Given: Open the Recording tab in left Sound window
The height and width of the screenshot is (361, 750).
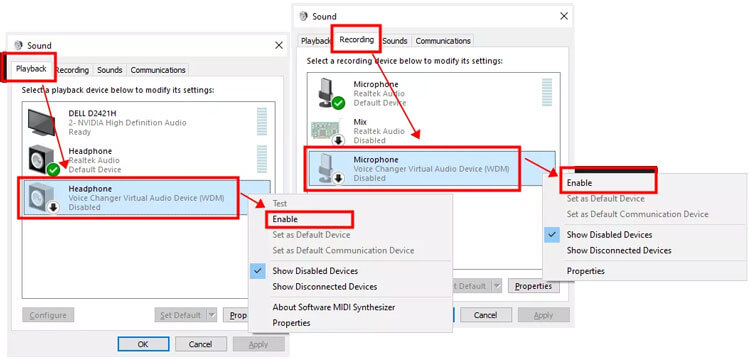Looking at the screenshot, I should pyautogui.click(x=72, y=70).
